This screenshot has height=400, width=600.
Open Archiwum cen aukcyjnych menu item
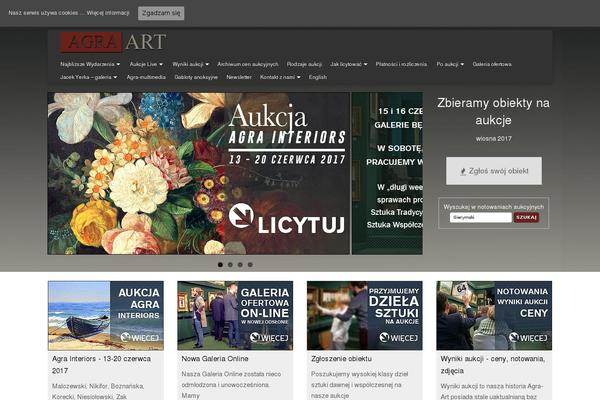(248, 64)
